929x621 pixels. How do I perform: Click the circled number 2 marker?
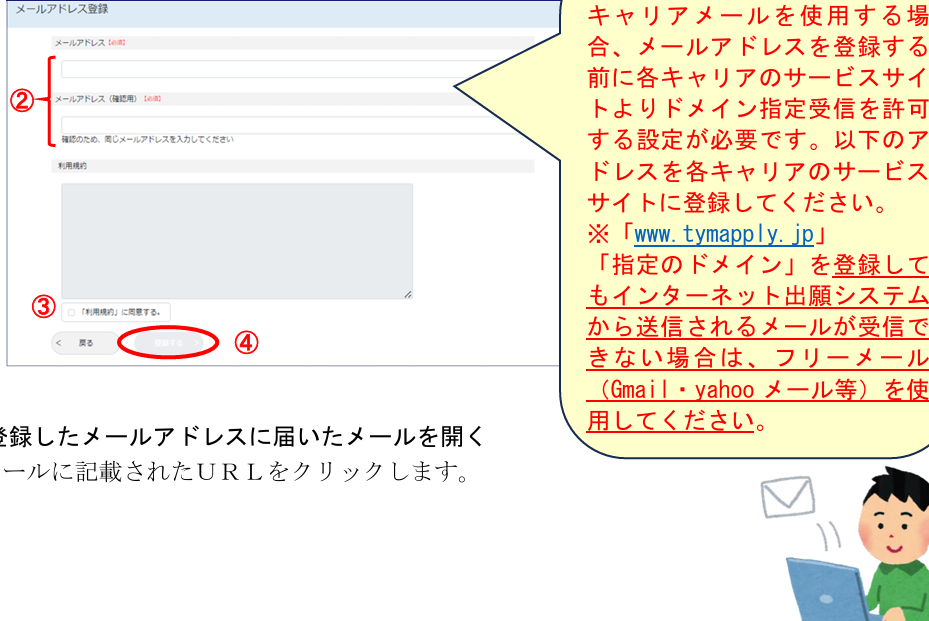[22, 100]
